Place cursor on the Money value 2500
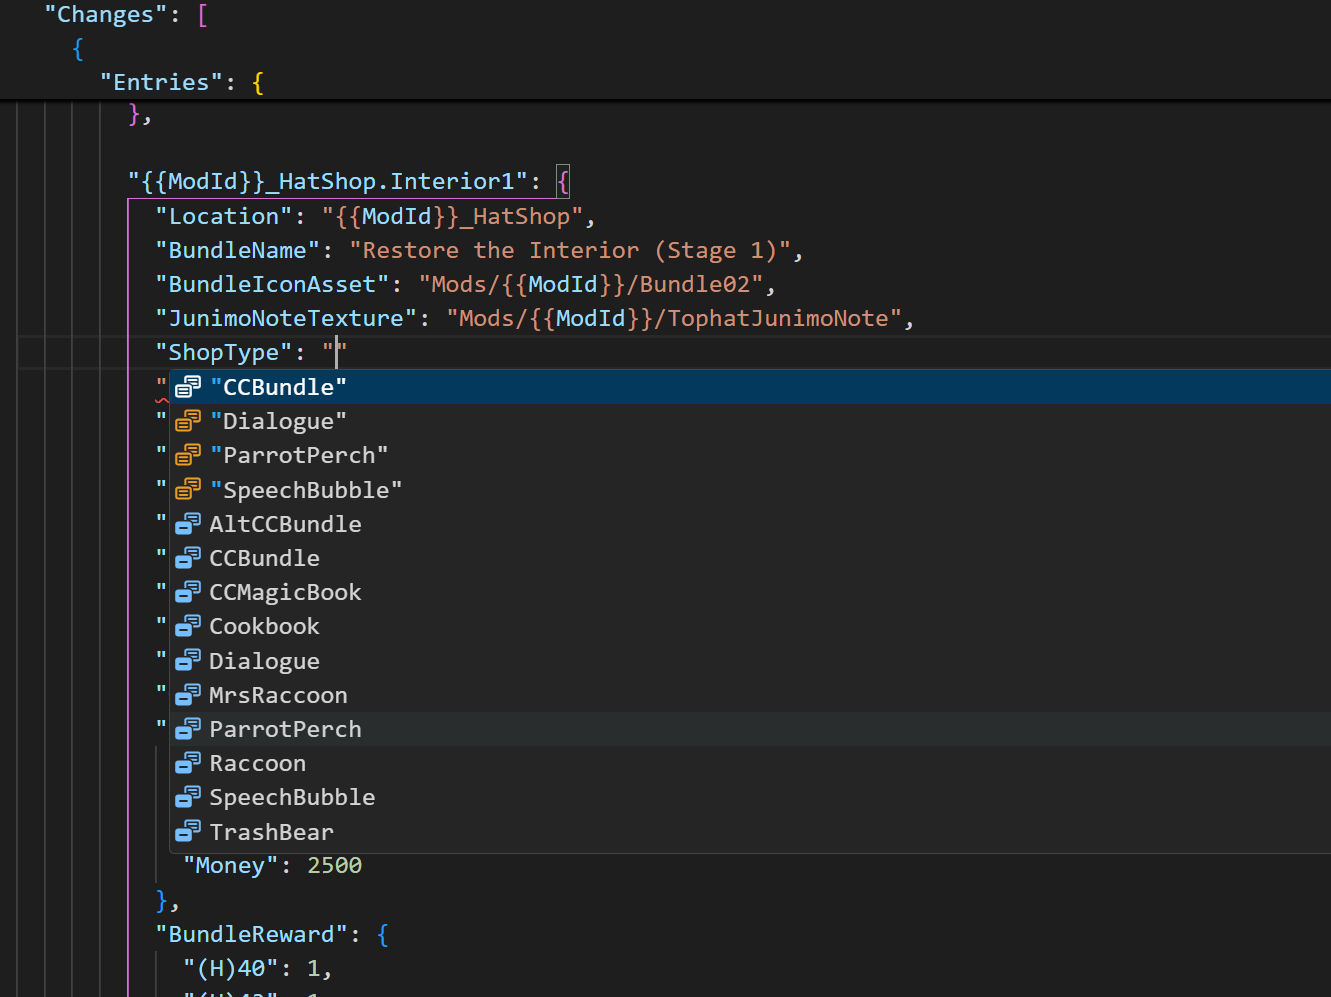The height and width of the screenshot is (997, 1331). pyautogui.click(x=334, y=864)
